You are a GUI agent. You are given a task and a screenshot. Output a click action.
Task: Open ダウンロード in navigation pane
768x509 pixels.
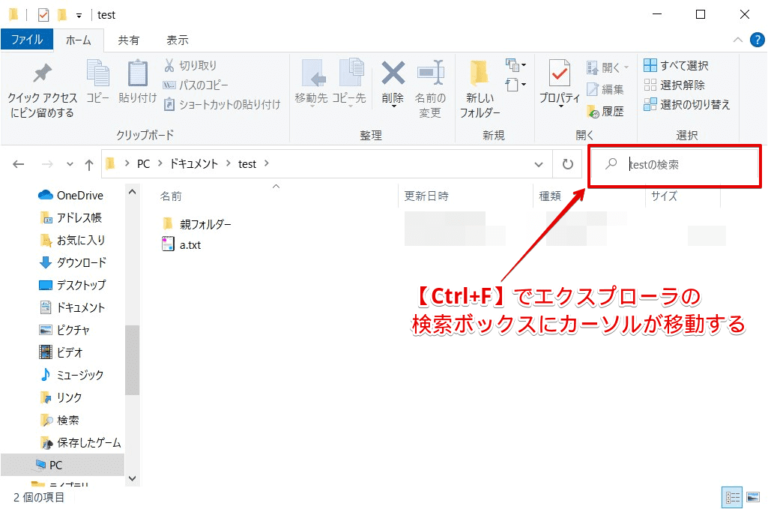72,263
